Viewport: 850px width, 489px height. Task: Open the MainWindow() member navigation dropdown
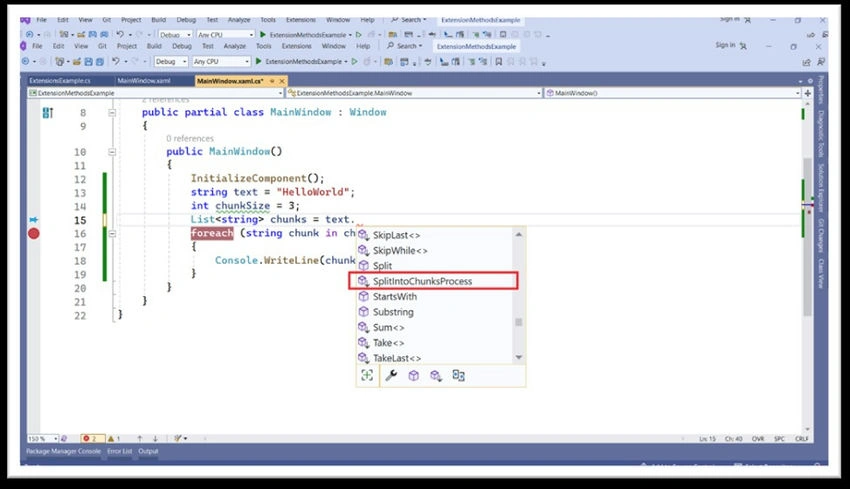point(672,93)
